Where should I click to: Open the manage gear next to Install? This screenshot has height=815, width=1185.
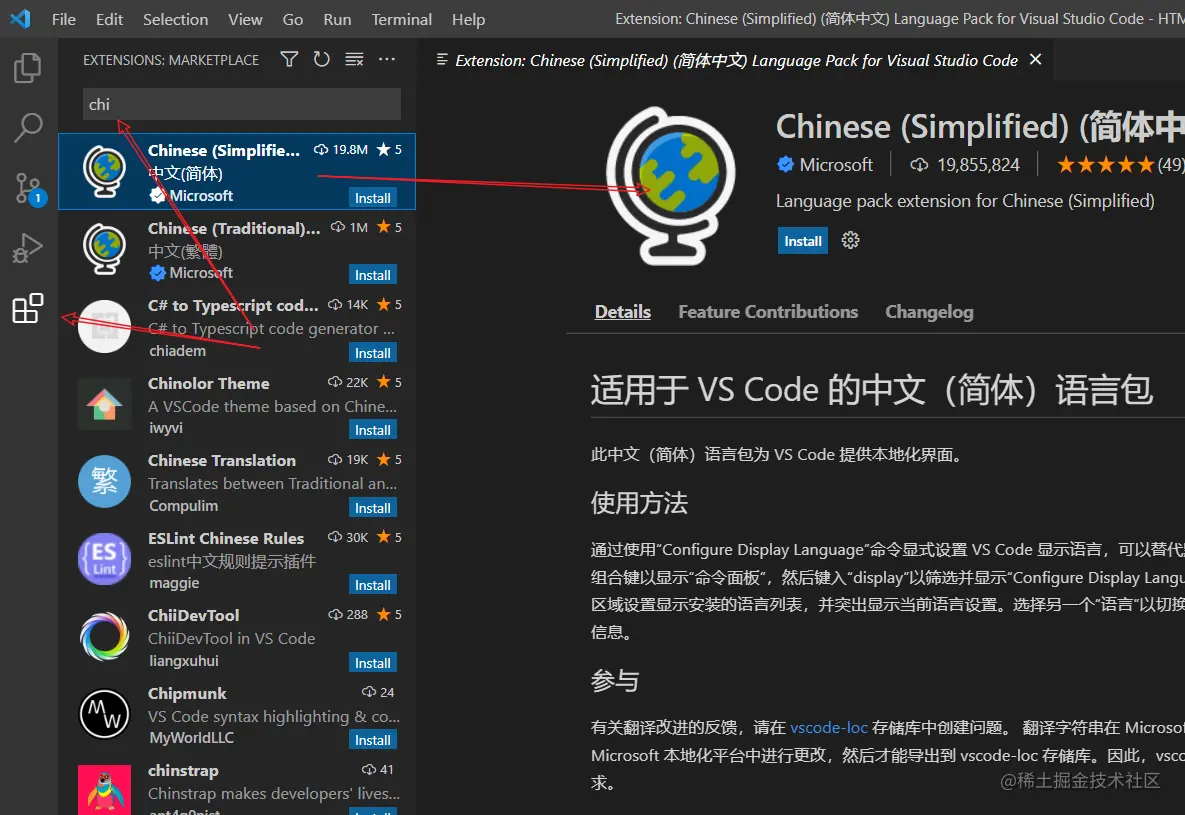[x=850, y=240]
